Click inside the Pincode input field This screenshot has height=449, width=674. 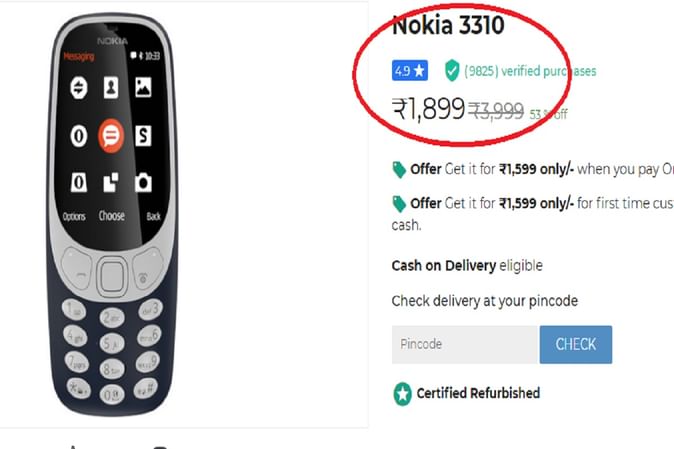coord(462,345)
